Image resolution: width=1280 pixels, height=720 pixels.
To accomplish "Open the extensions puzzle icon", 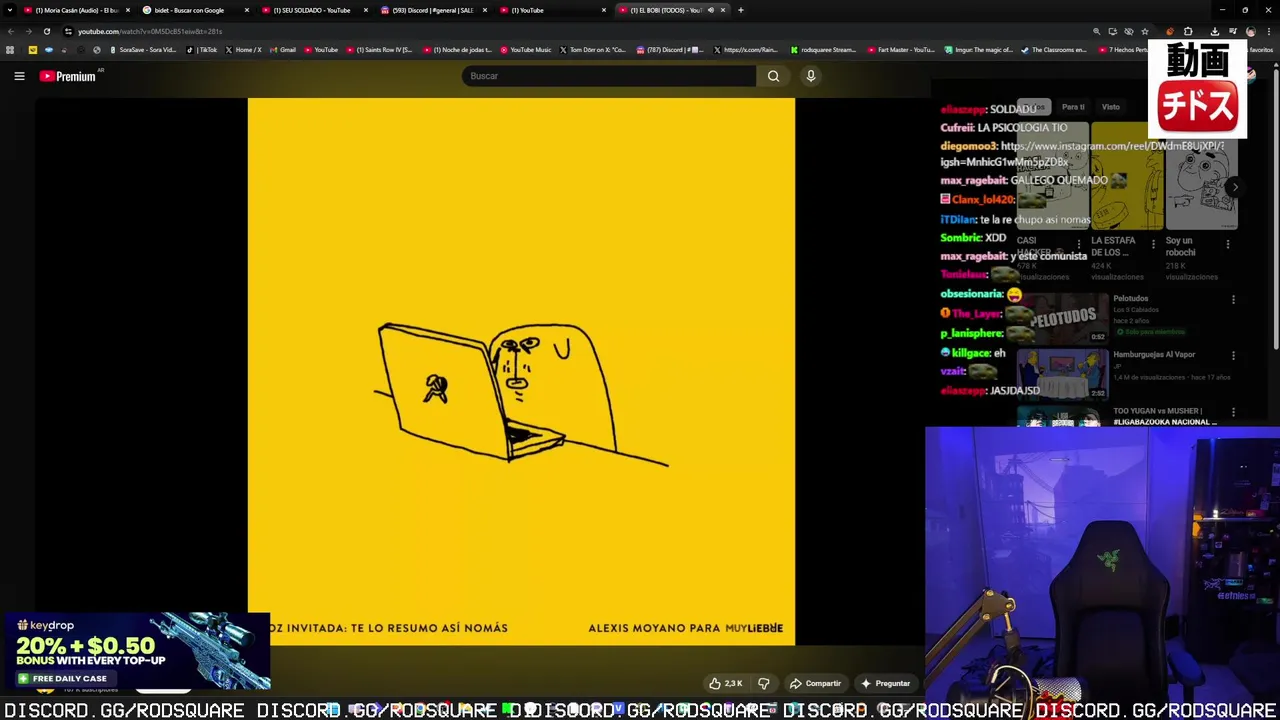I will 1188,31.
